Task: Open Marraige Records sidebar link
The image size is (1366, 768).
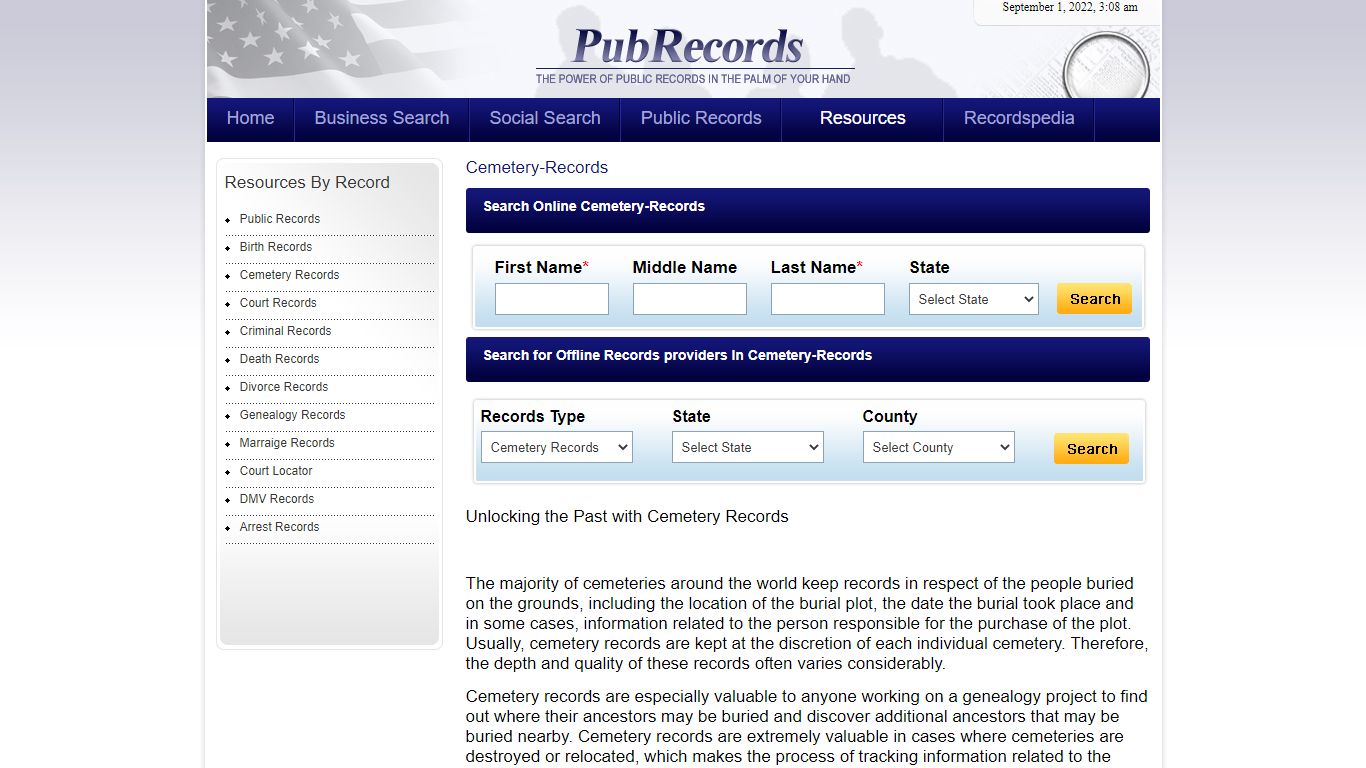Action: coord(287,443)
